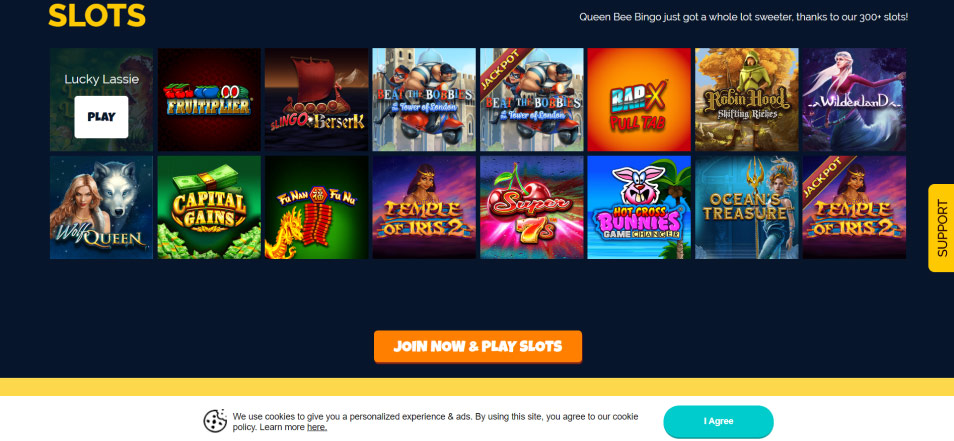Open Hot Cross Bunnies Game Changer

pyautogui.click(x=639, y=207)
